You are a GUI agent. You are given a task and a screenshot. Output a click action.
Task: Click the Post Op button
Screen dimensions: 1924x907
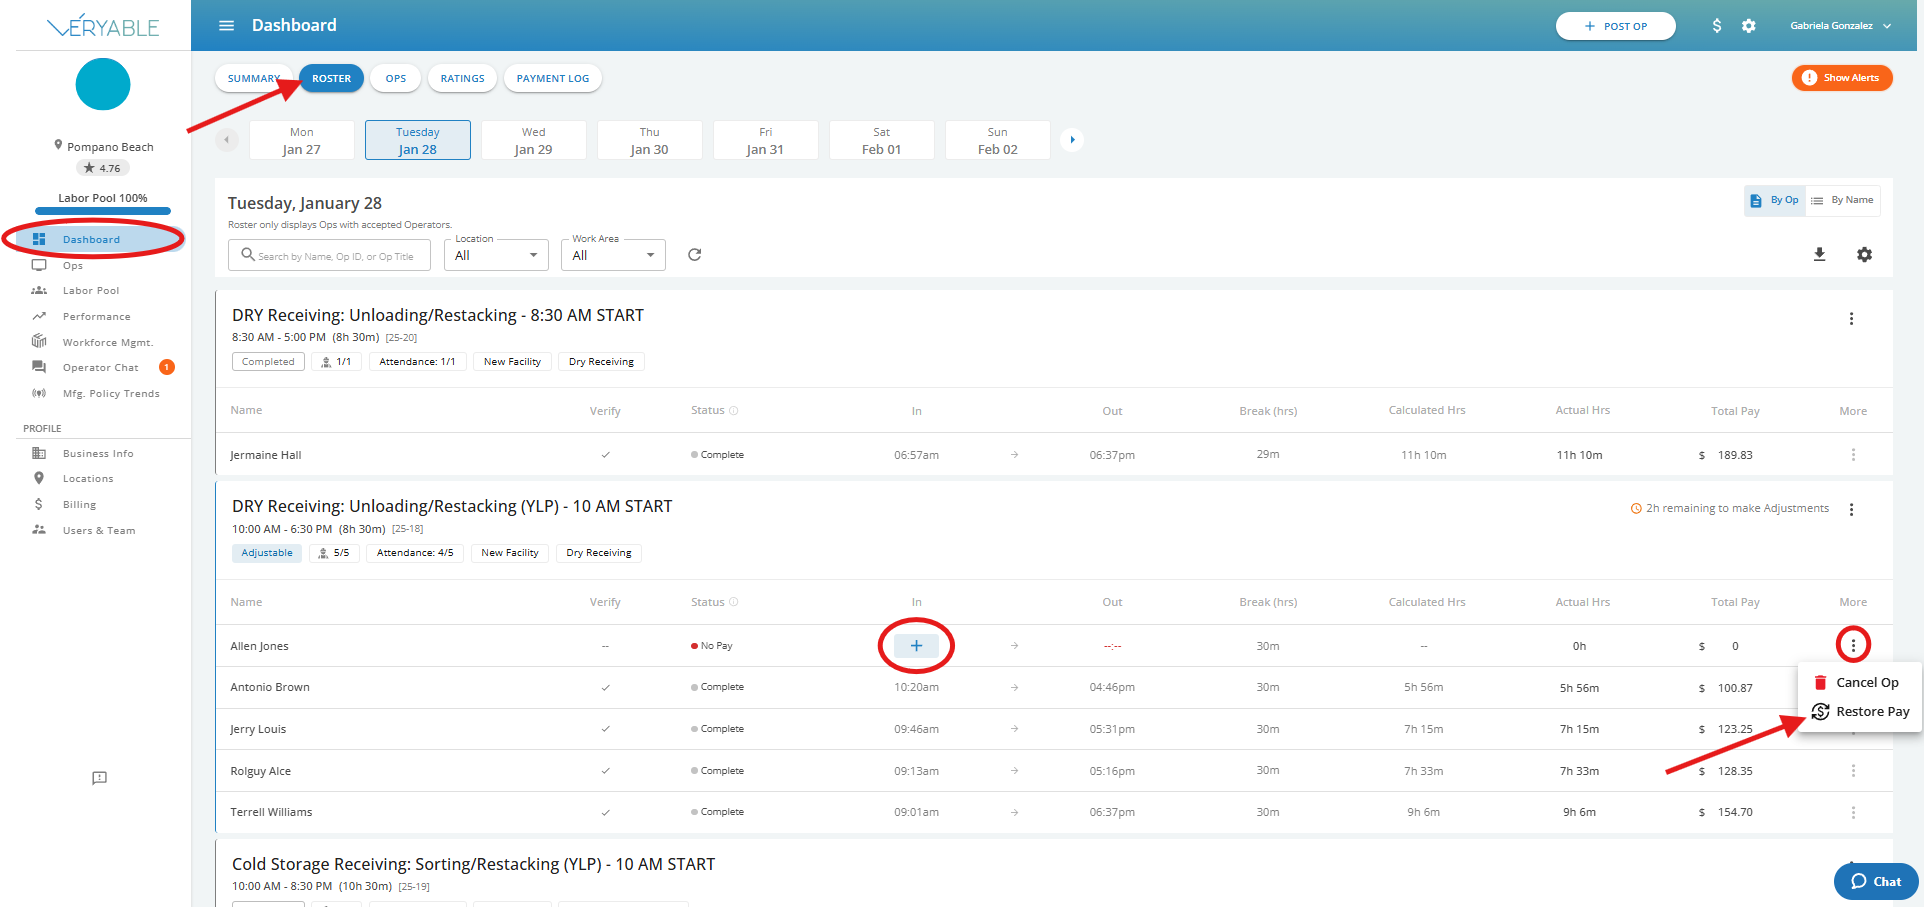click(x=1616, y=26)
